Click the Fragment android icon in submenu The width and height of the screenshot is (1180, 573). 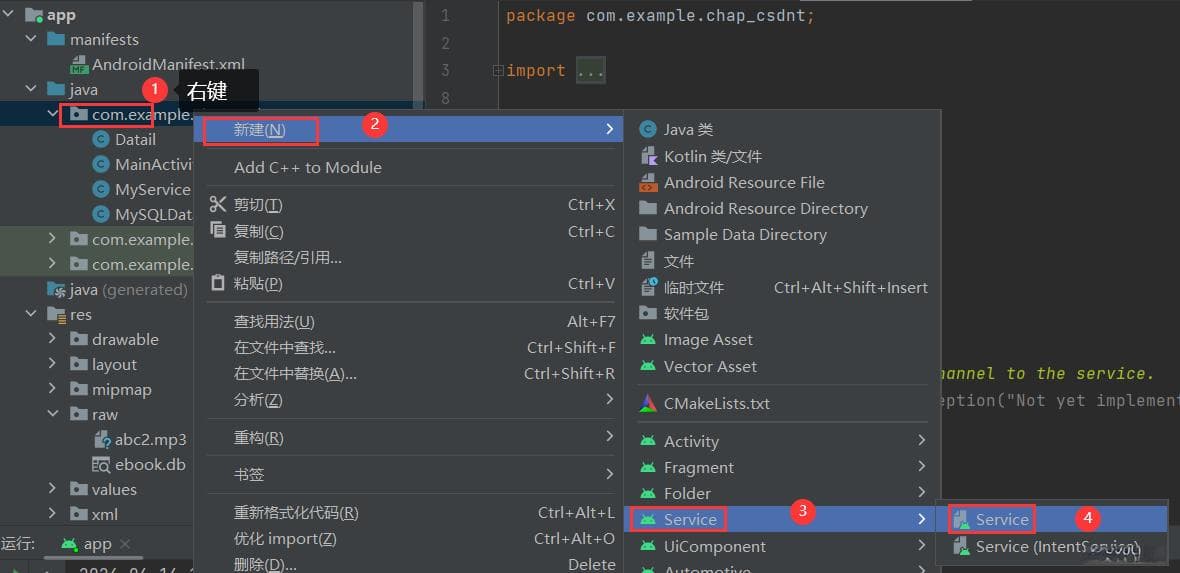pyautogui.click(x=647, y=467)
